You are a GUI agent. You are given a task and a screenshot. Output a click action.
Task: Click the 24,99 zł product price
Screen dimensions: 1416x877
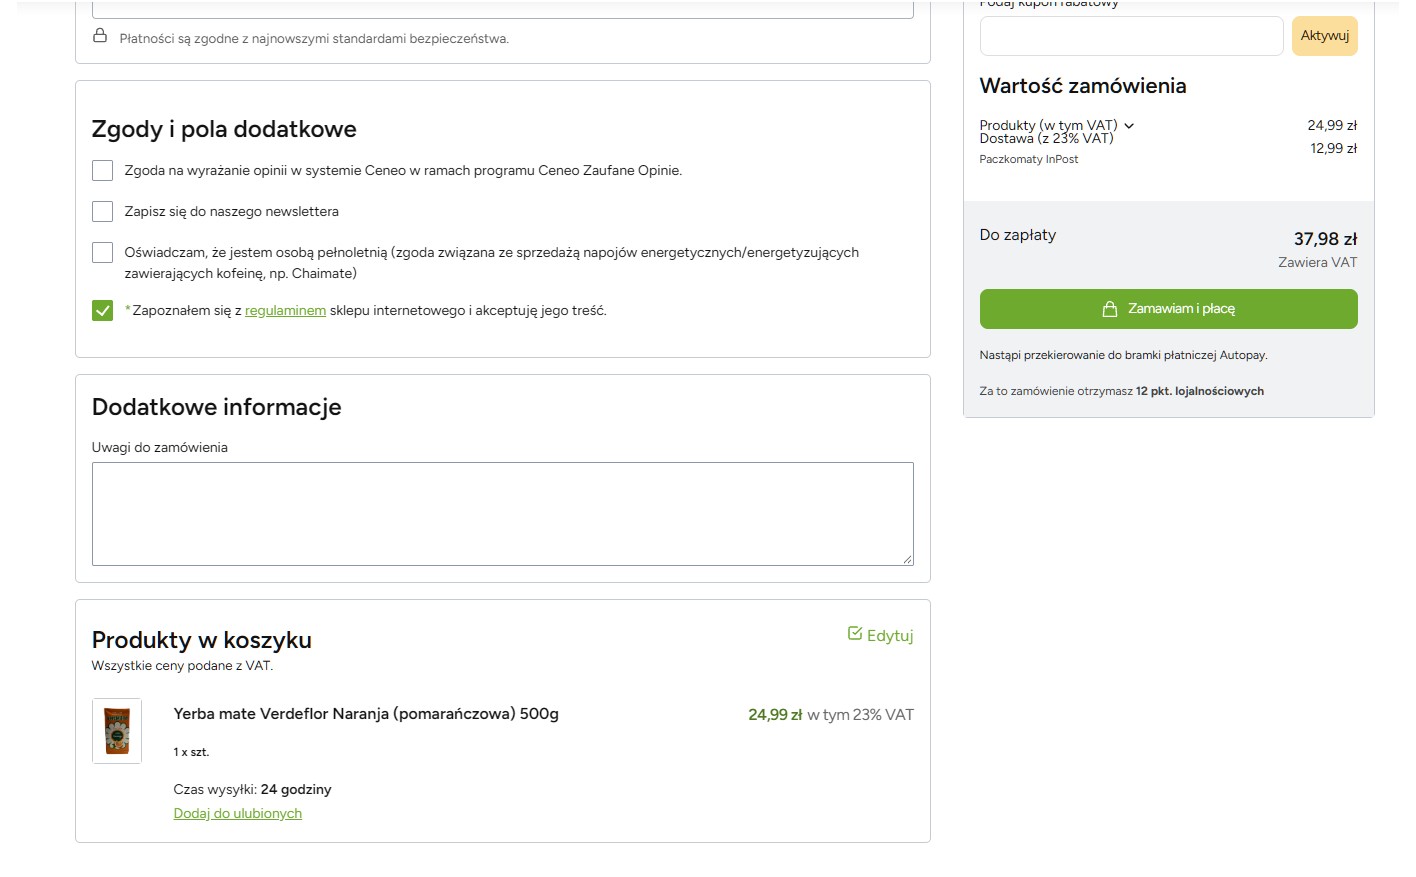[x=775, y=715]
